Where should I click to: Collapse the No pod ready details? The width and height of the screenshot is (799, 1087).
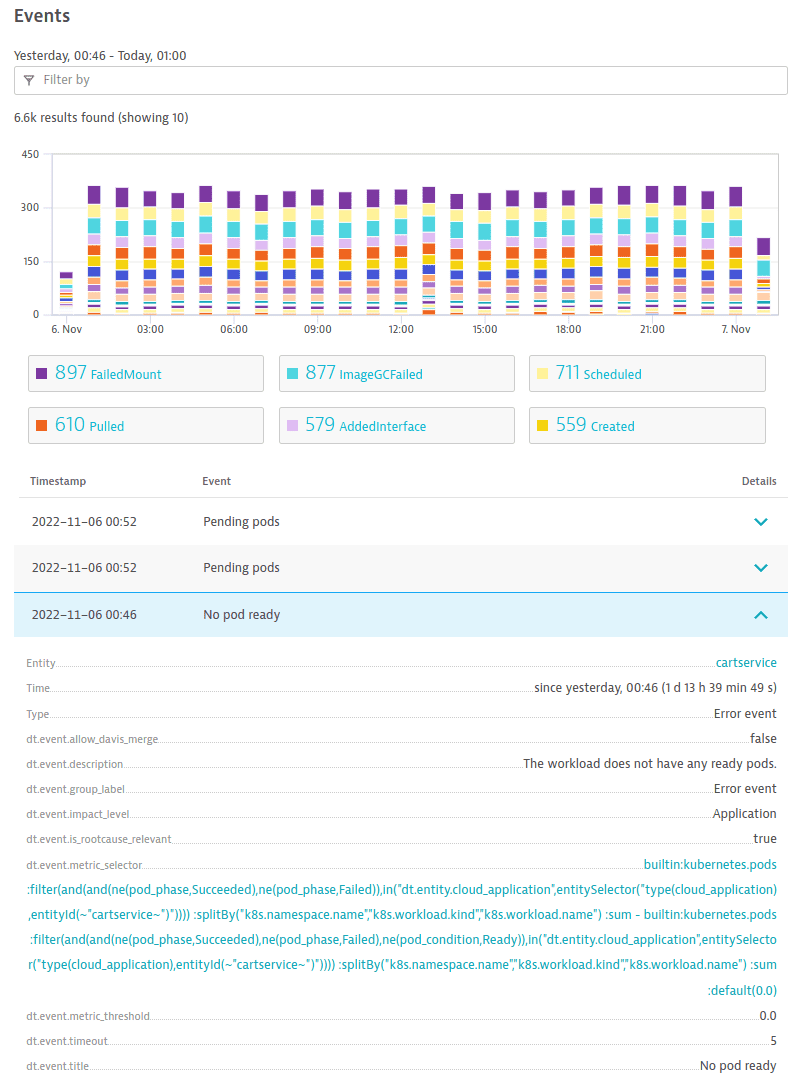coord(760,615)
